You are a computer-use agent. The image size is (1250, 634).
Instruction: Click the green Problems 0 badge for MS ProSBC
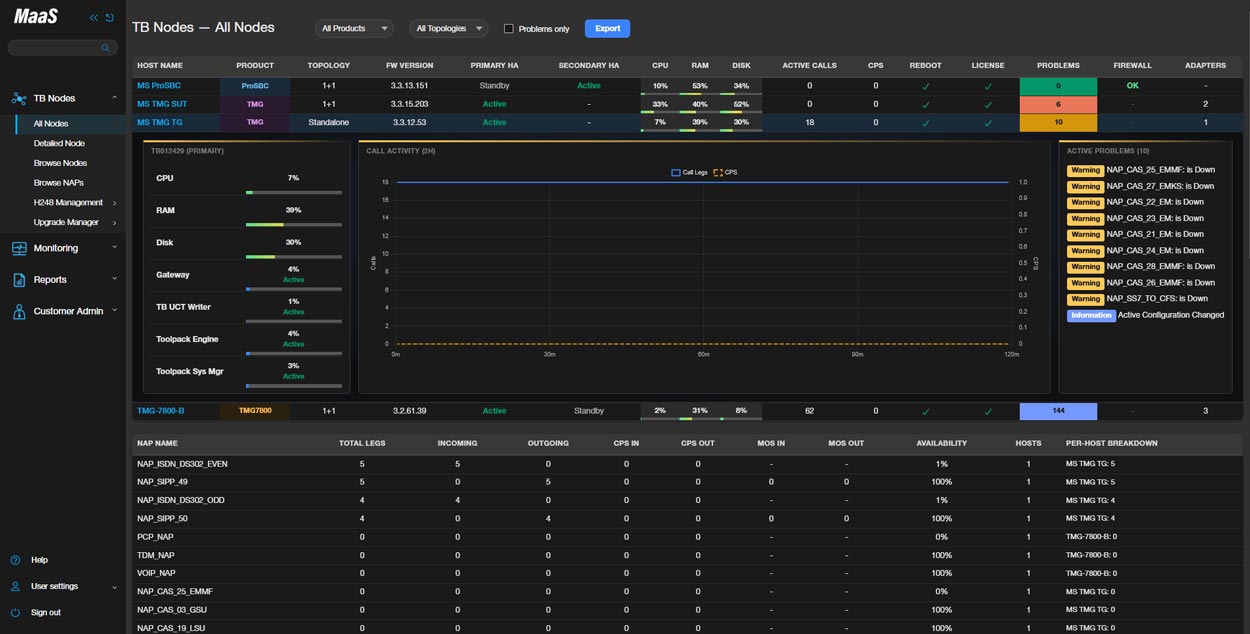(x=1058, y=86)
